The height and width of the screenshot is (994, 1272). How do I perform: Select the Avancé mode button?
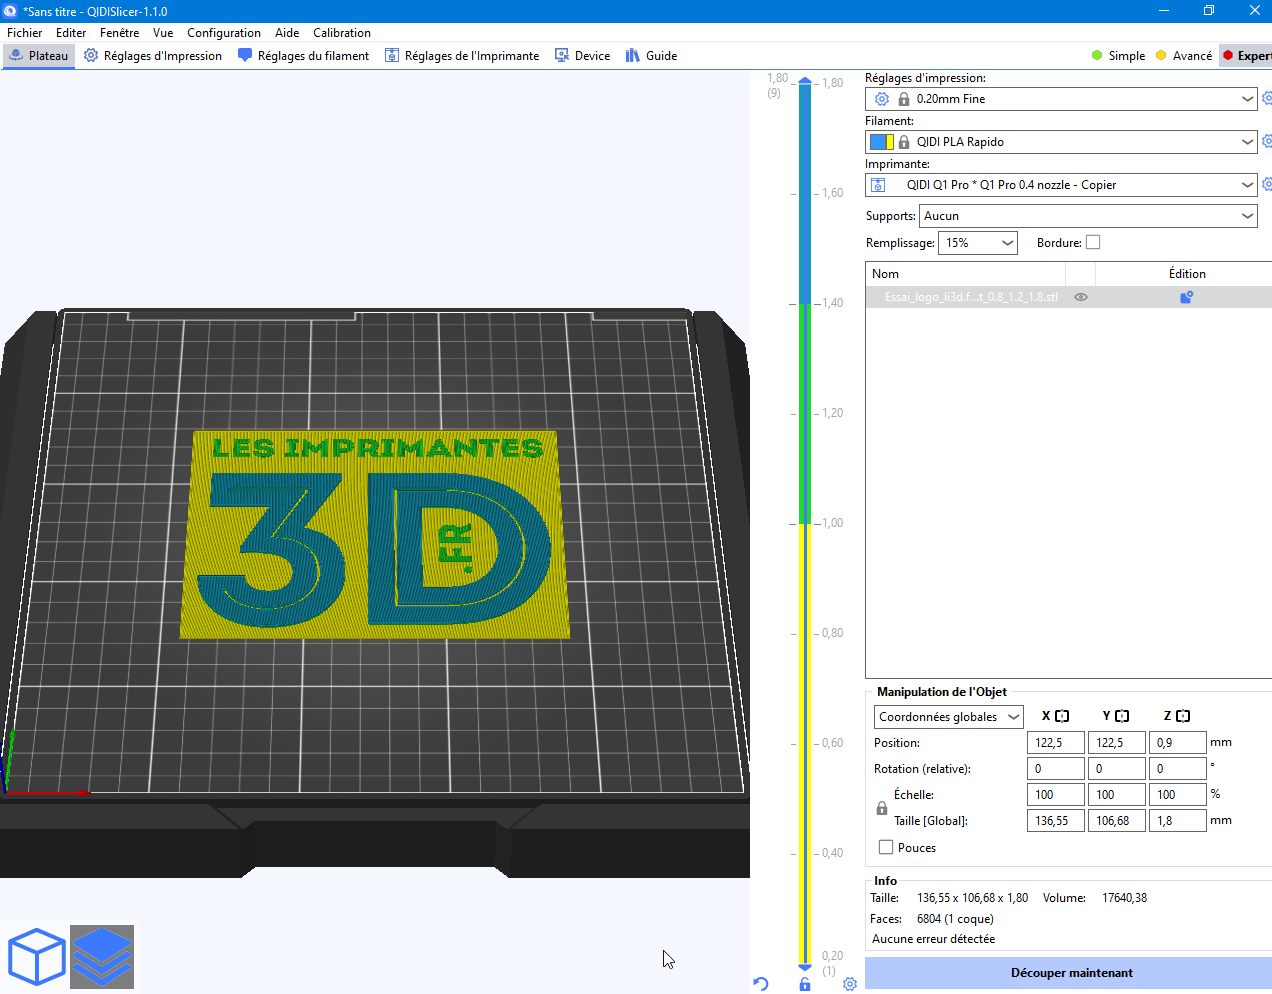pos(1184,56)
